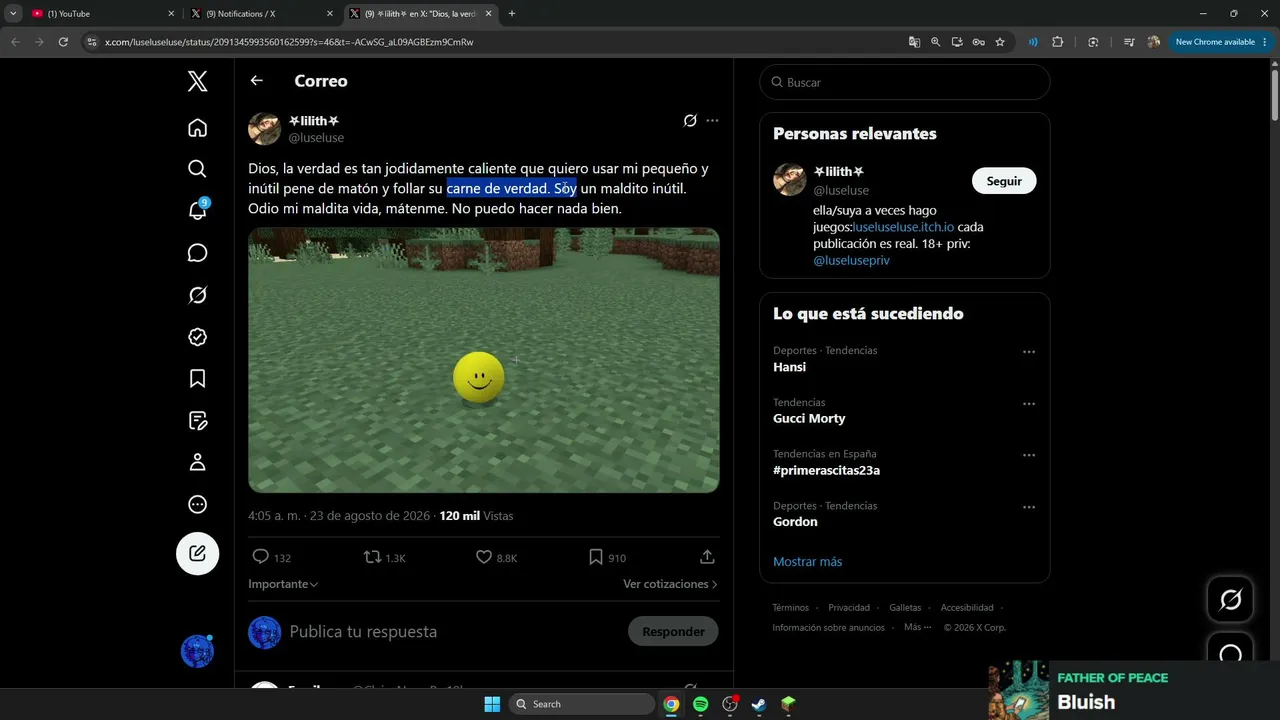Viewport: 1280px width, 720px height.
Task: Click lilith's avatar on the post
Action: (x=265, y=129)
